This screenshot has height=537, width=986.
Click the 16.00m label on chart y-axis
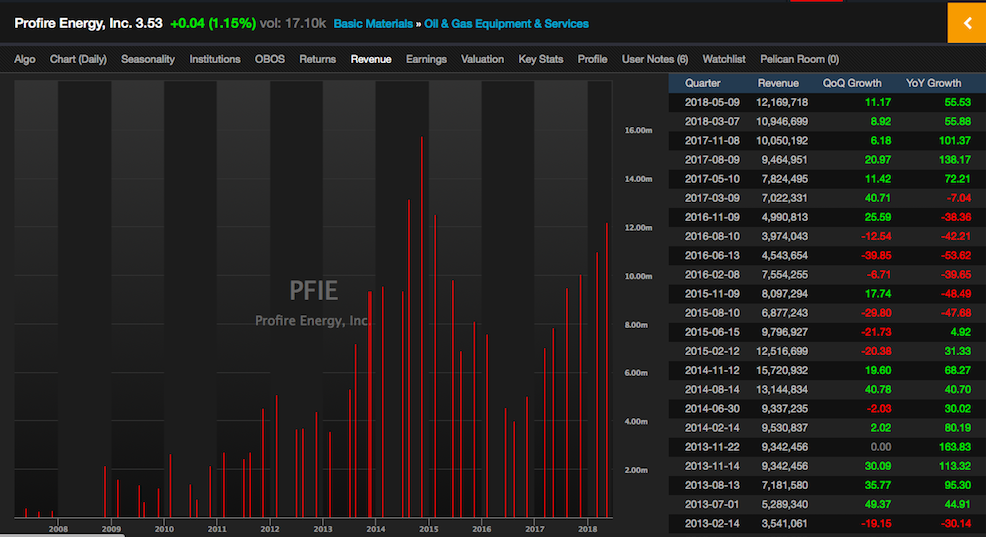click(638, 130)
